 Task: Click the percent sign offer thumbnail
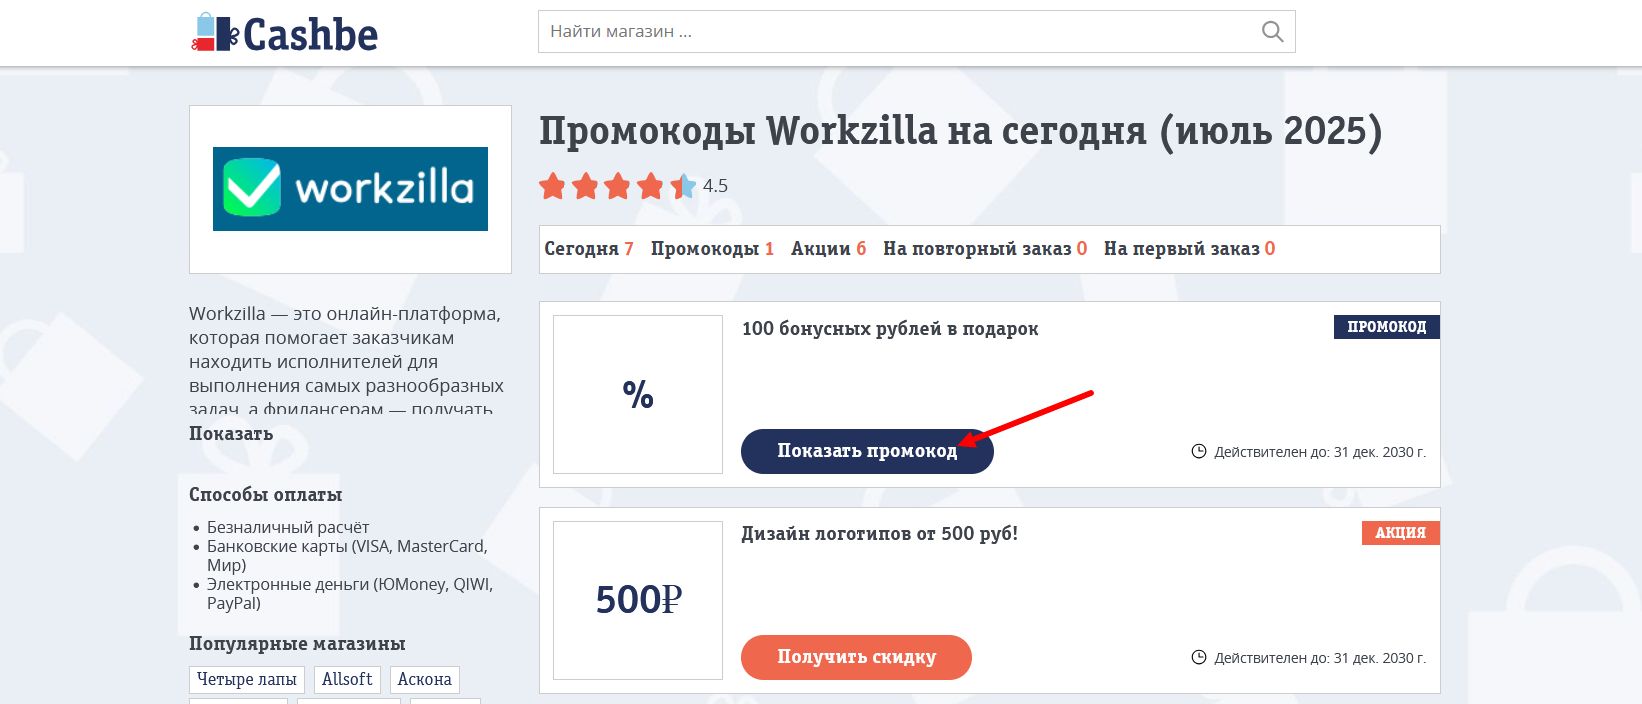[x=638, y=395]
